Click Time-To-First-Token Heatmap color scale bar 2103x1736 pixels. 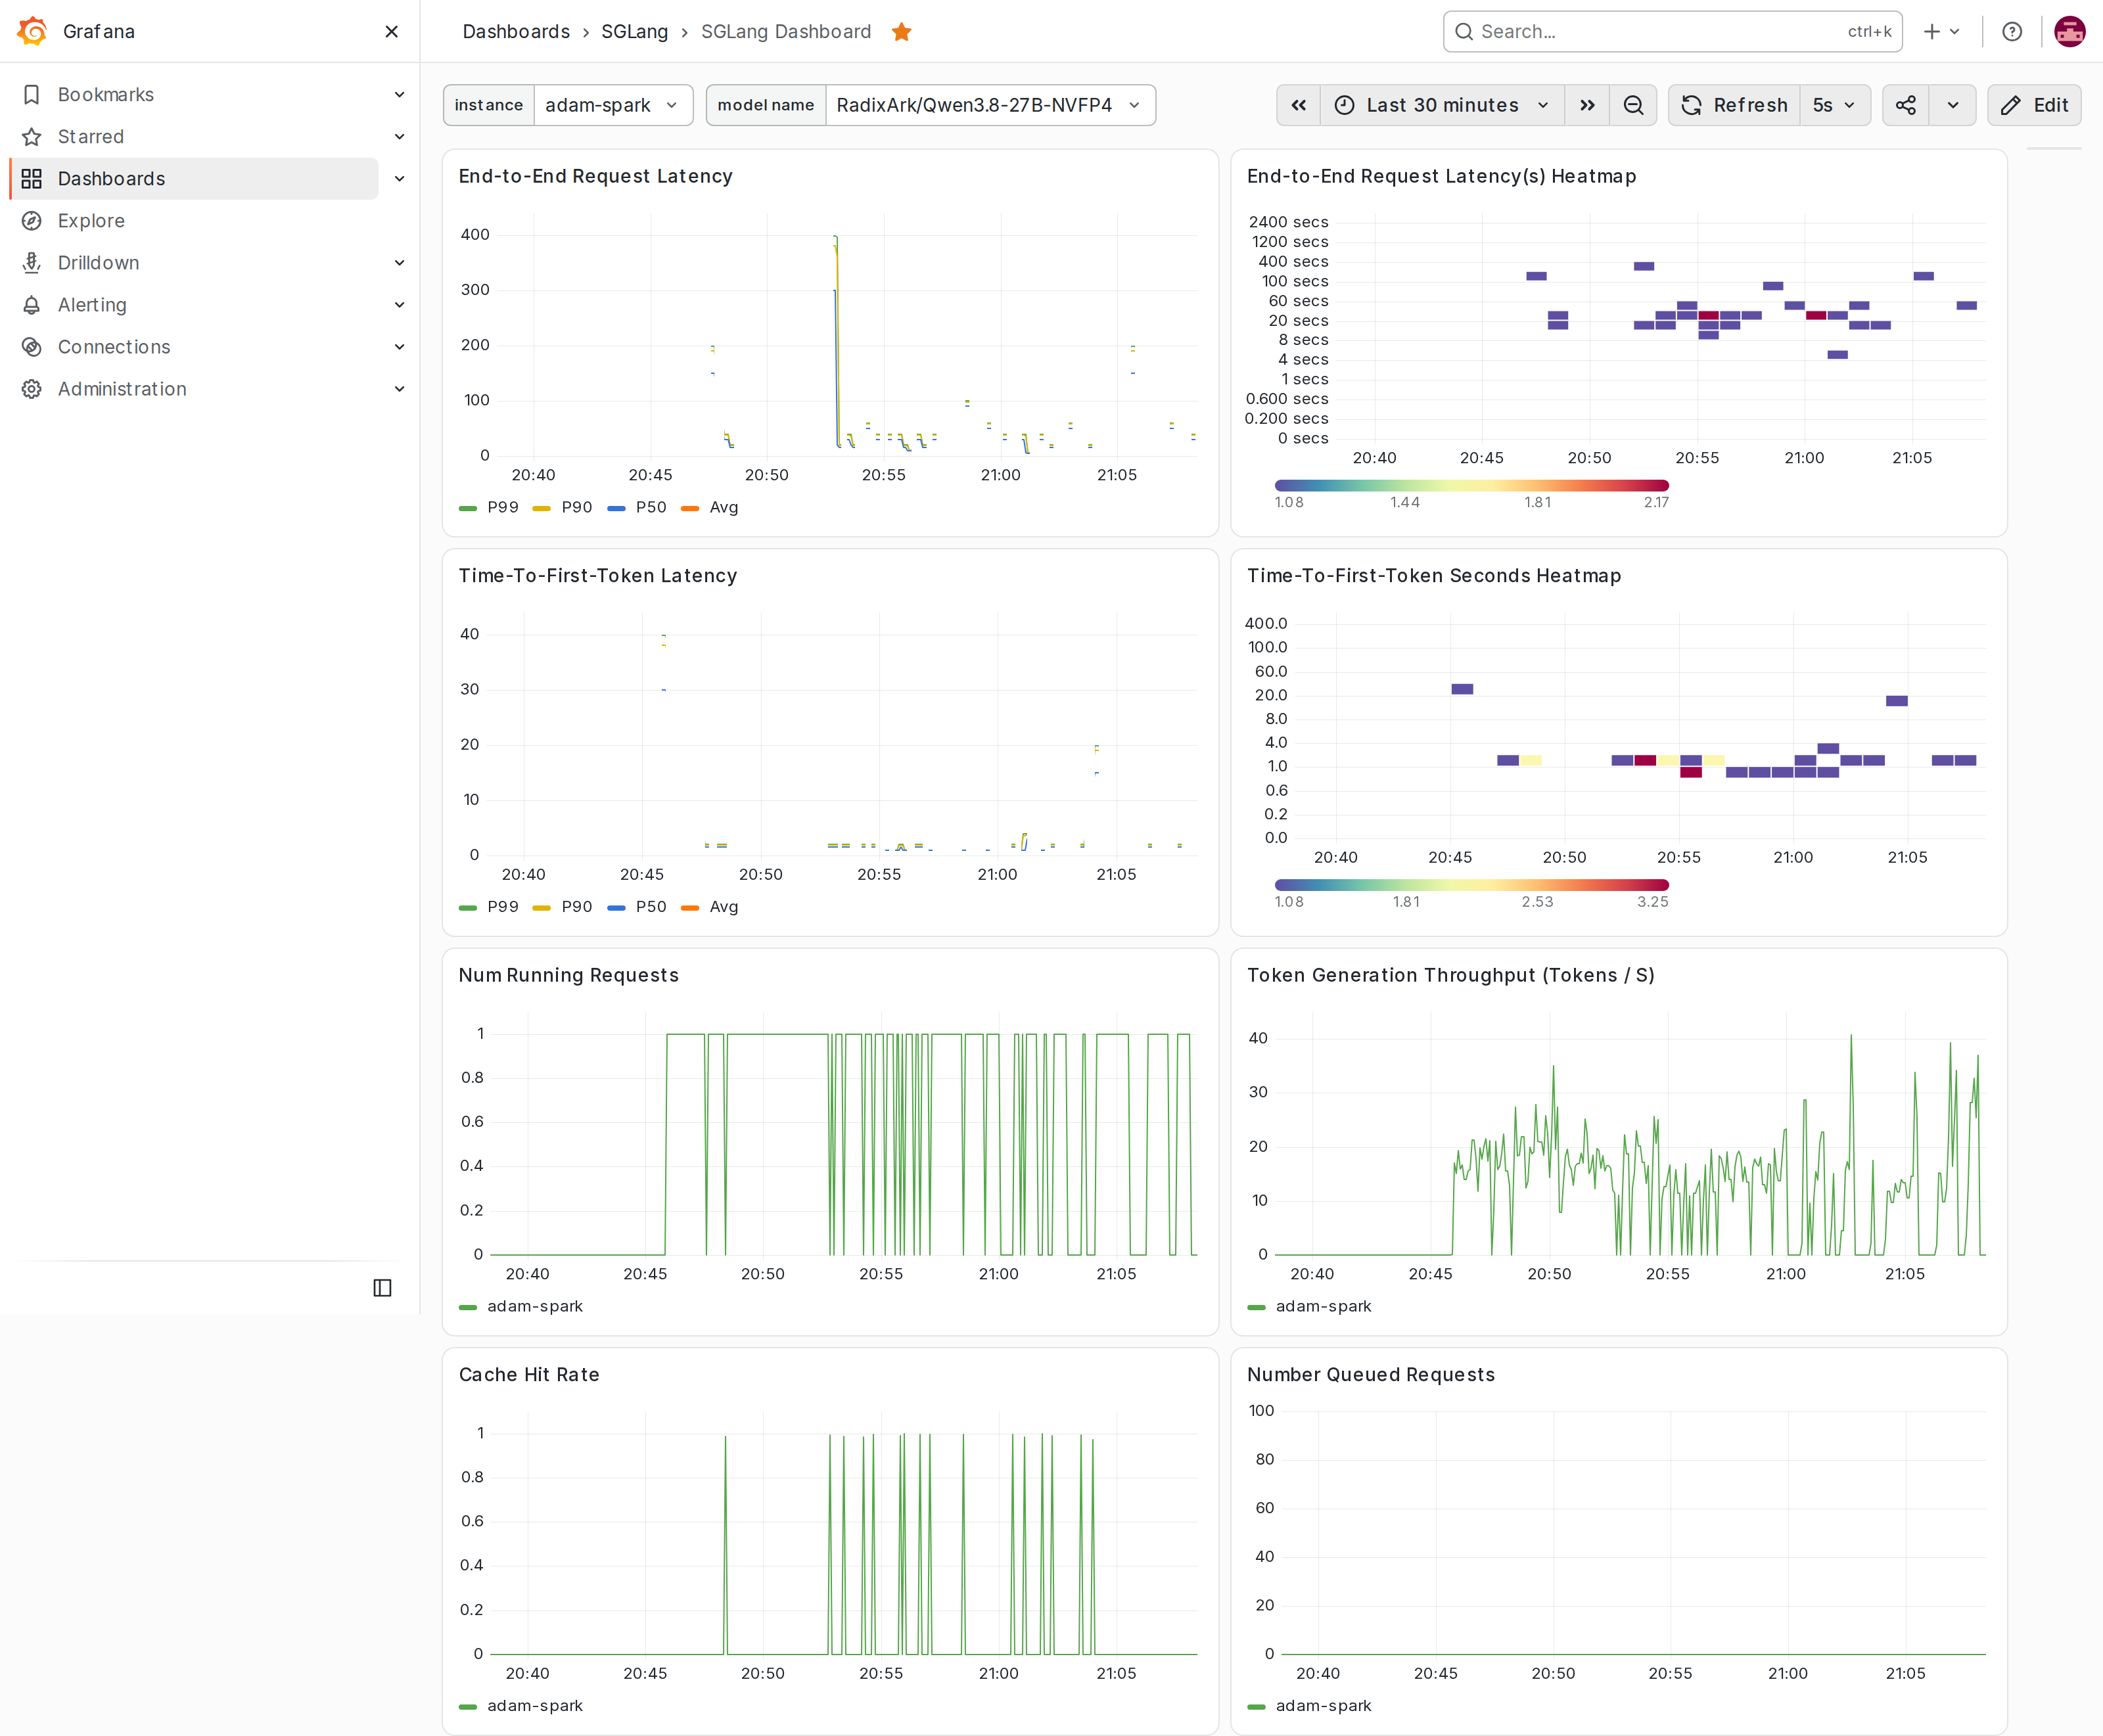[x=1471, y=884]
